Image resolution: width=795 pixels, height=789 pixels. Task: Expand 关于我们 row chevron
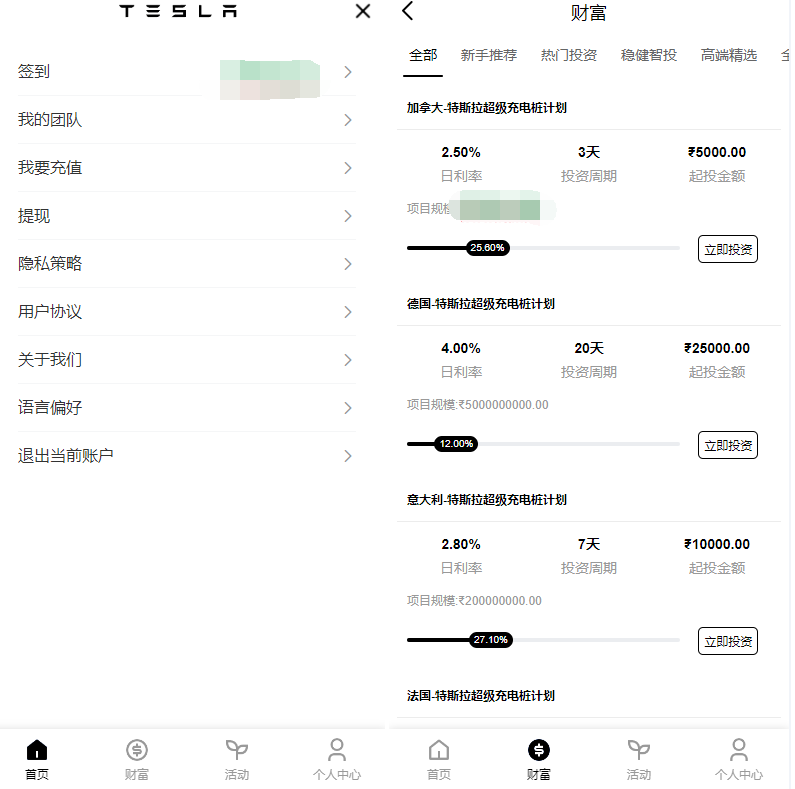348,360
